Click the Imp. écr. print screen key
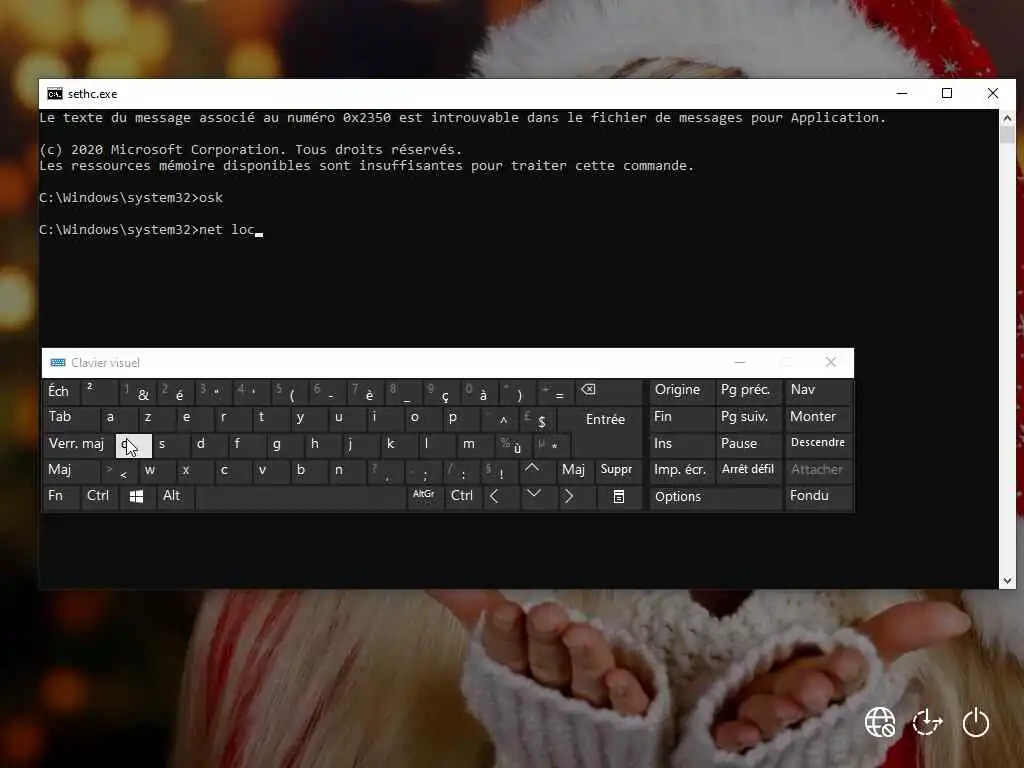 point(681,470)
